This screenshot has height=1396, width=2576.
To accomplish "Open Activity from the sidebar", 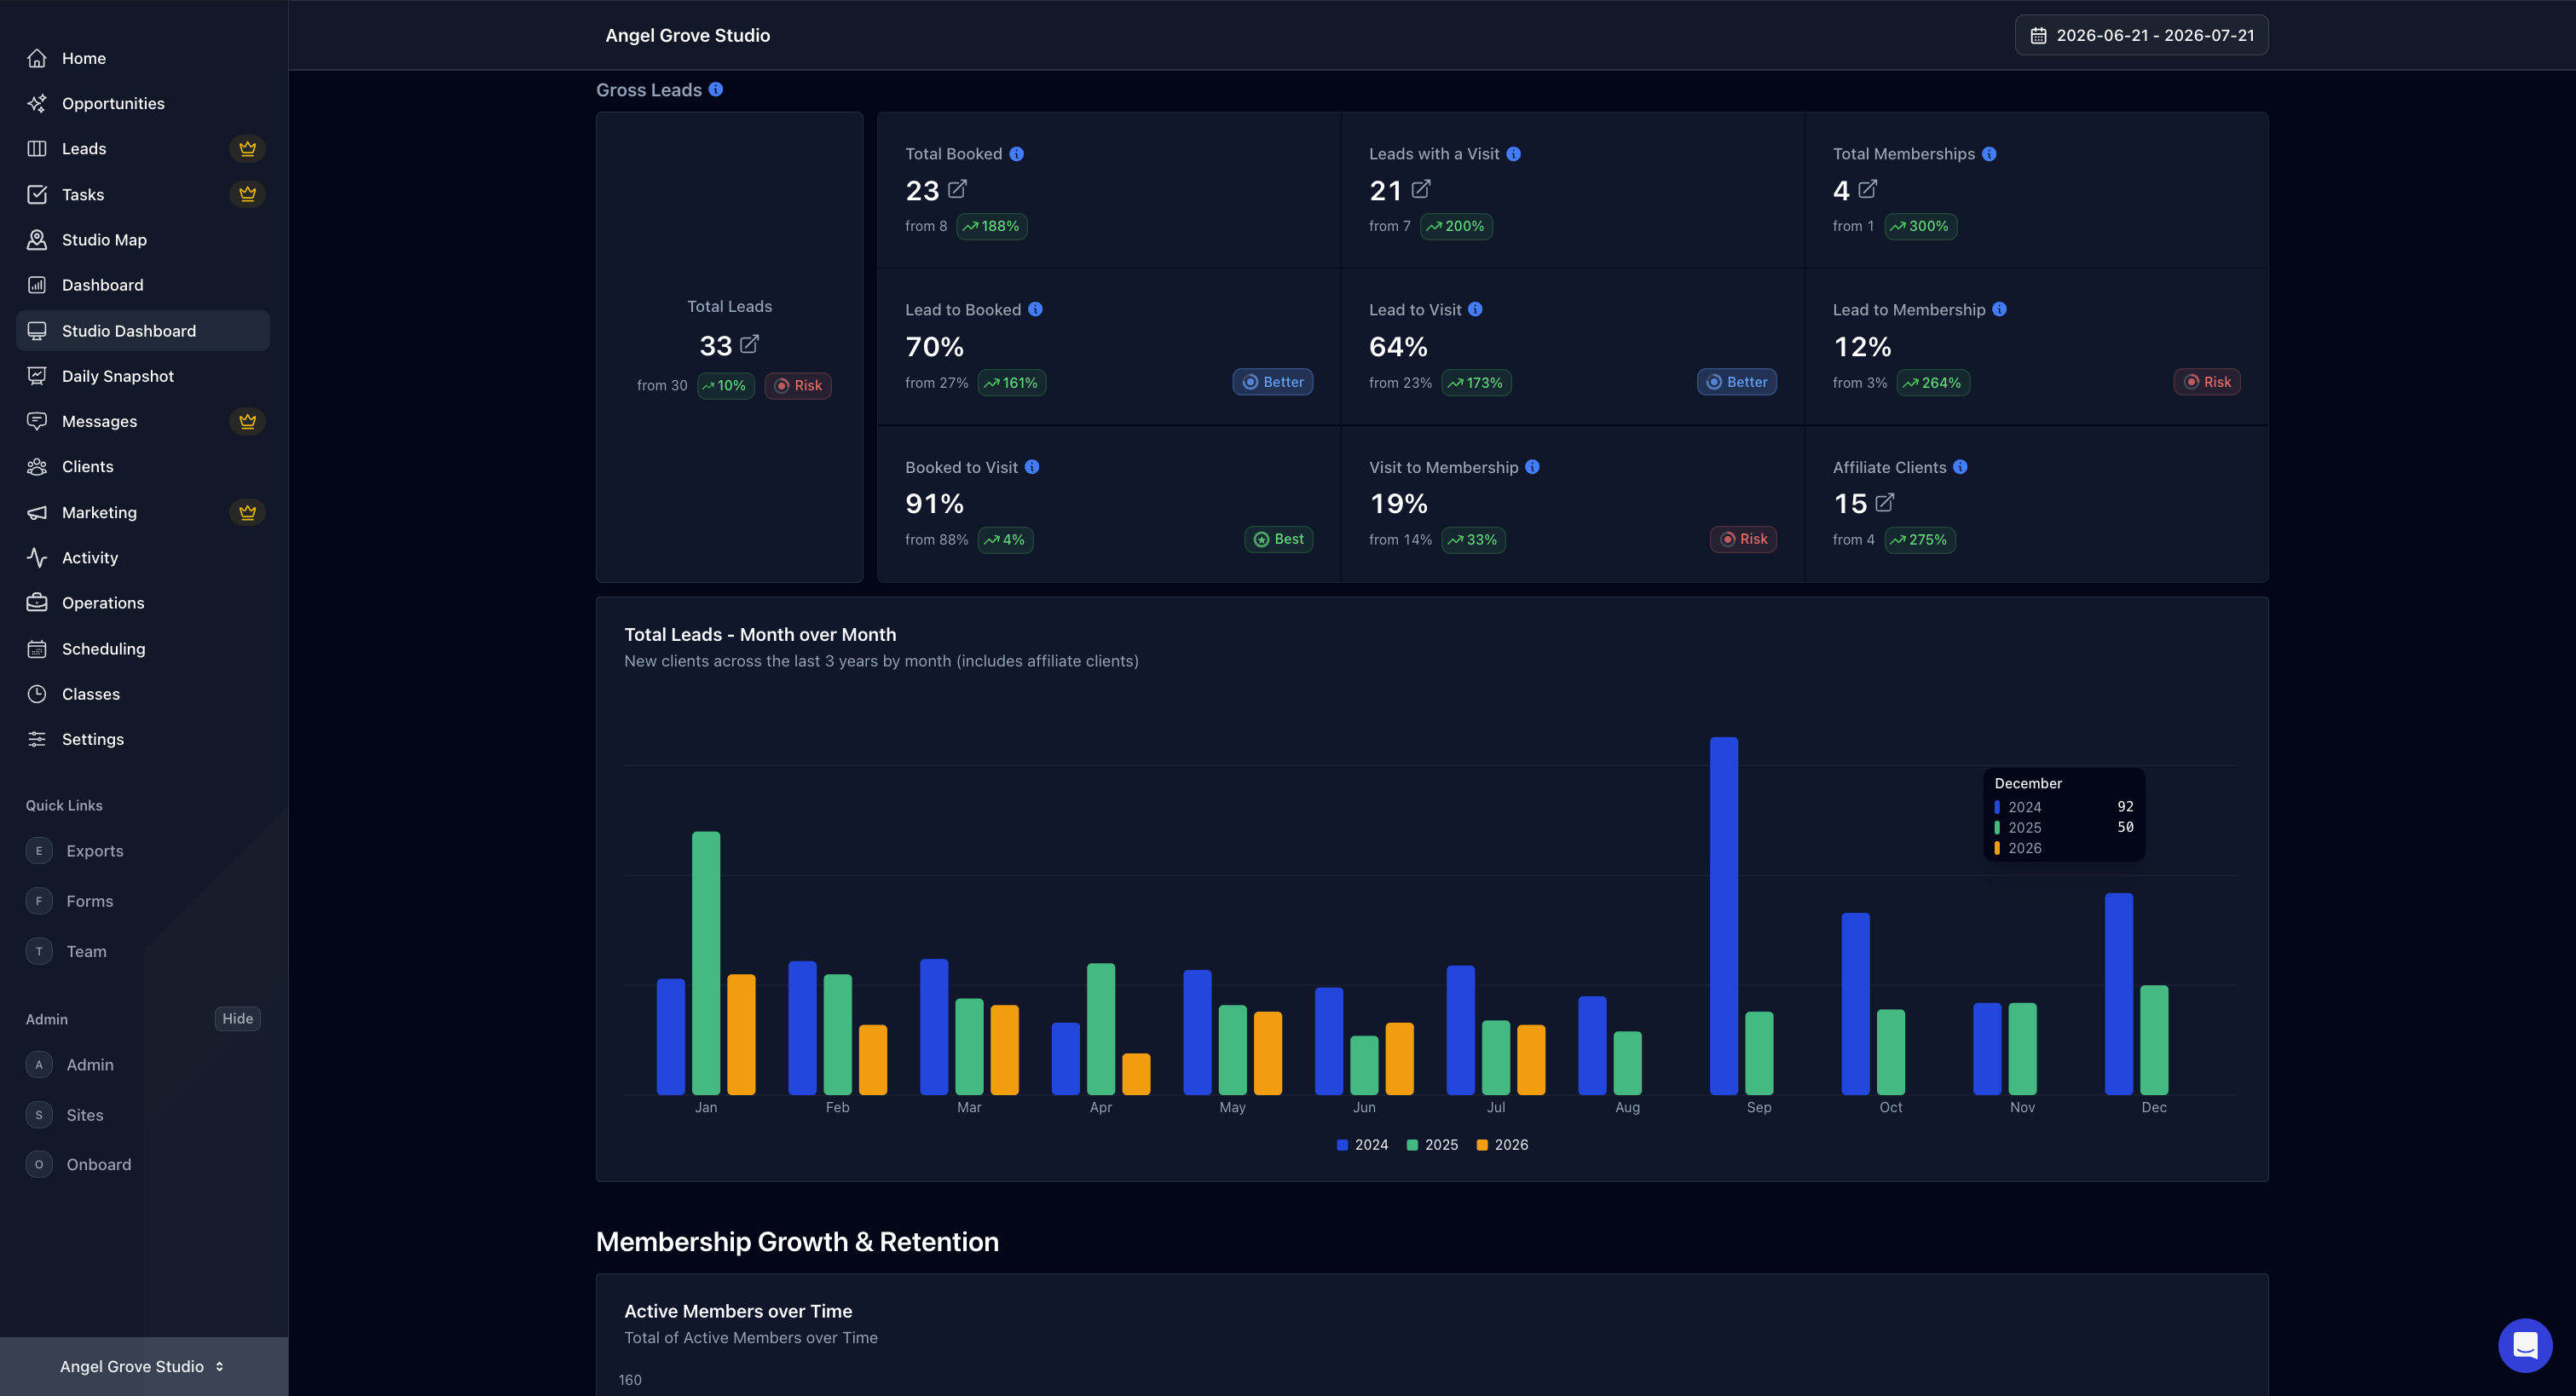I will [x=143, y=557].
